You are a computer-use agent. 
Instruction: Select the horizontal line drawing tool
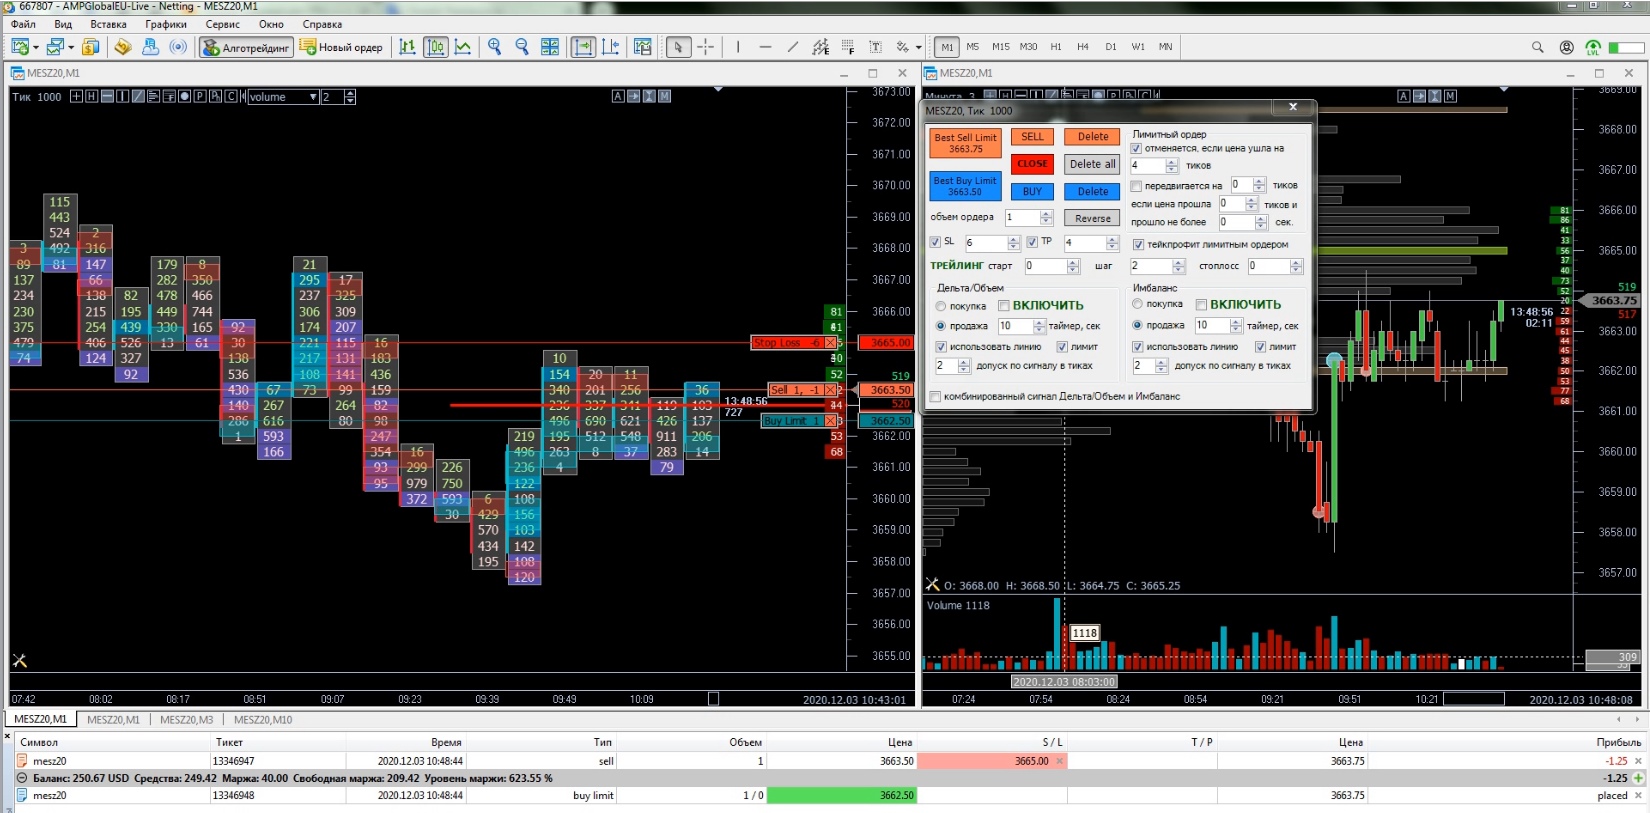pos(765,47)
